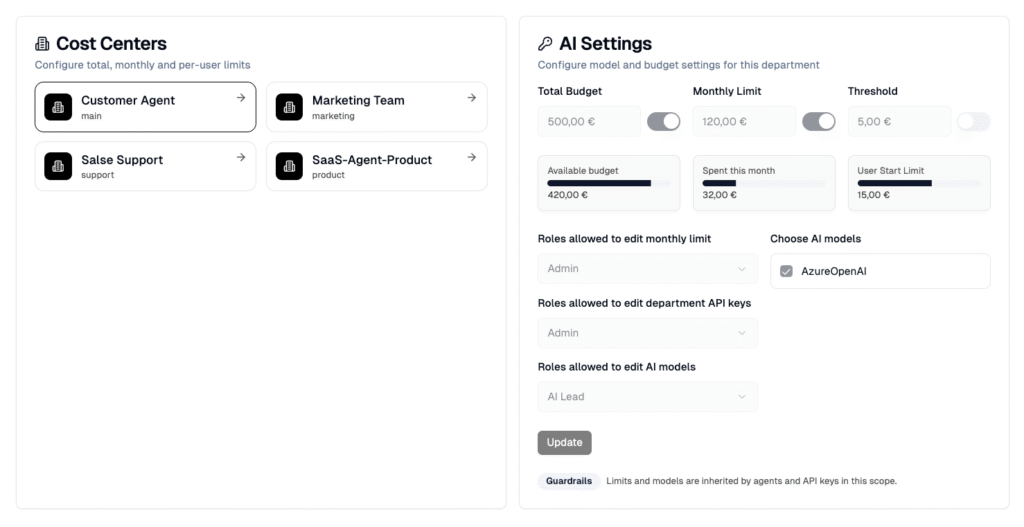Image resolution: width=1024 pixels, height=527 pixels.
Task: Click the Total Budget amount field
Action: 589,122
